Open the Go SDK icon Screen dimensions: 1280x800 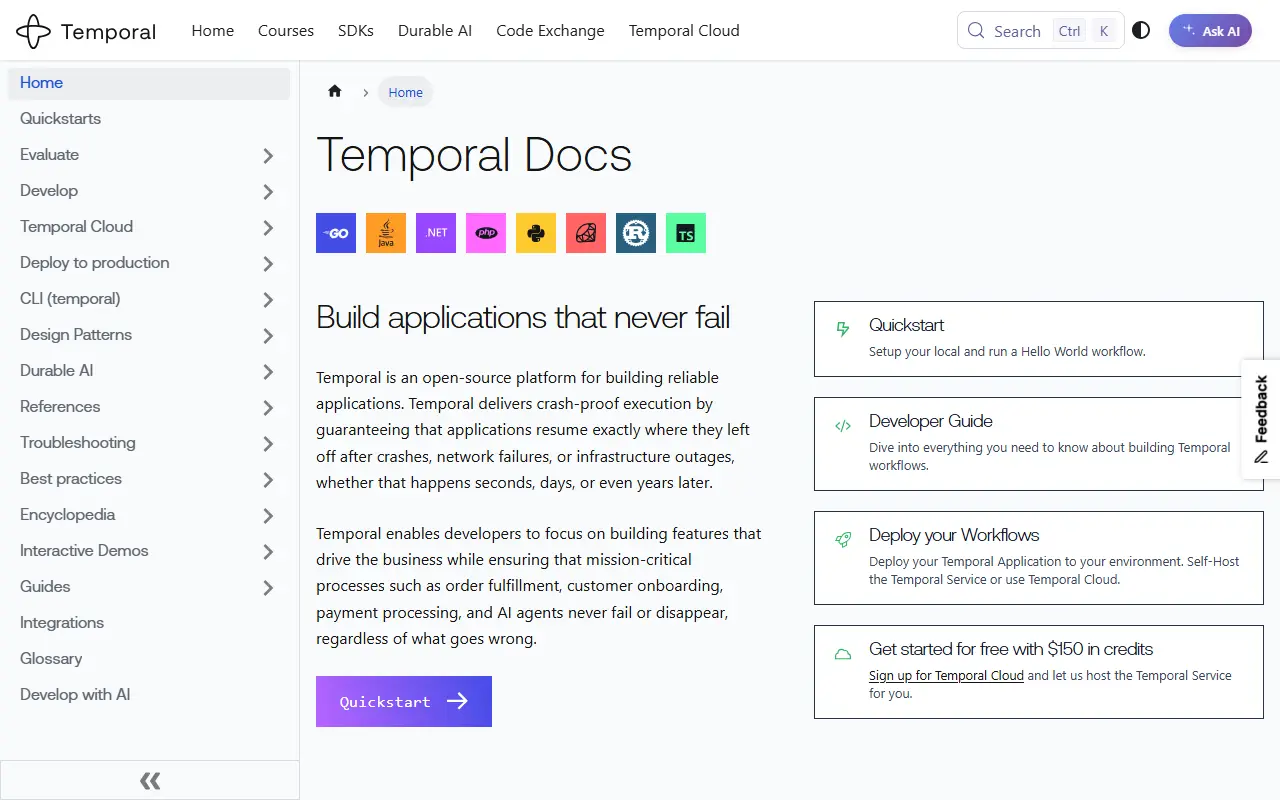point(336,233)
